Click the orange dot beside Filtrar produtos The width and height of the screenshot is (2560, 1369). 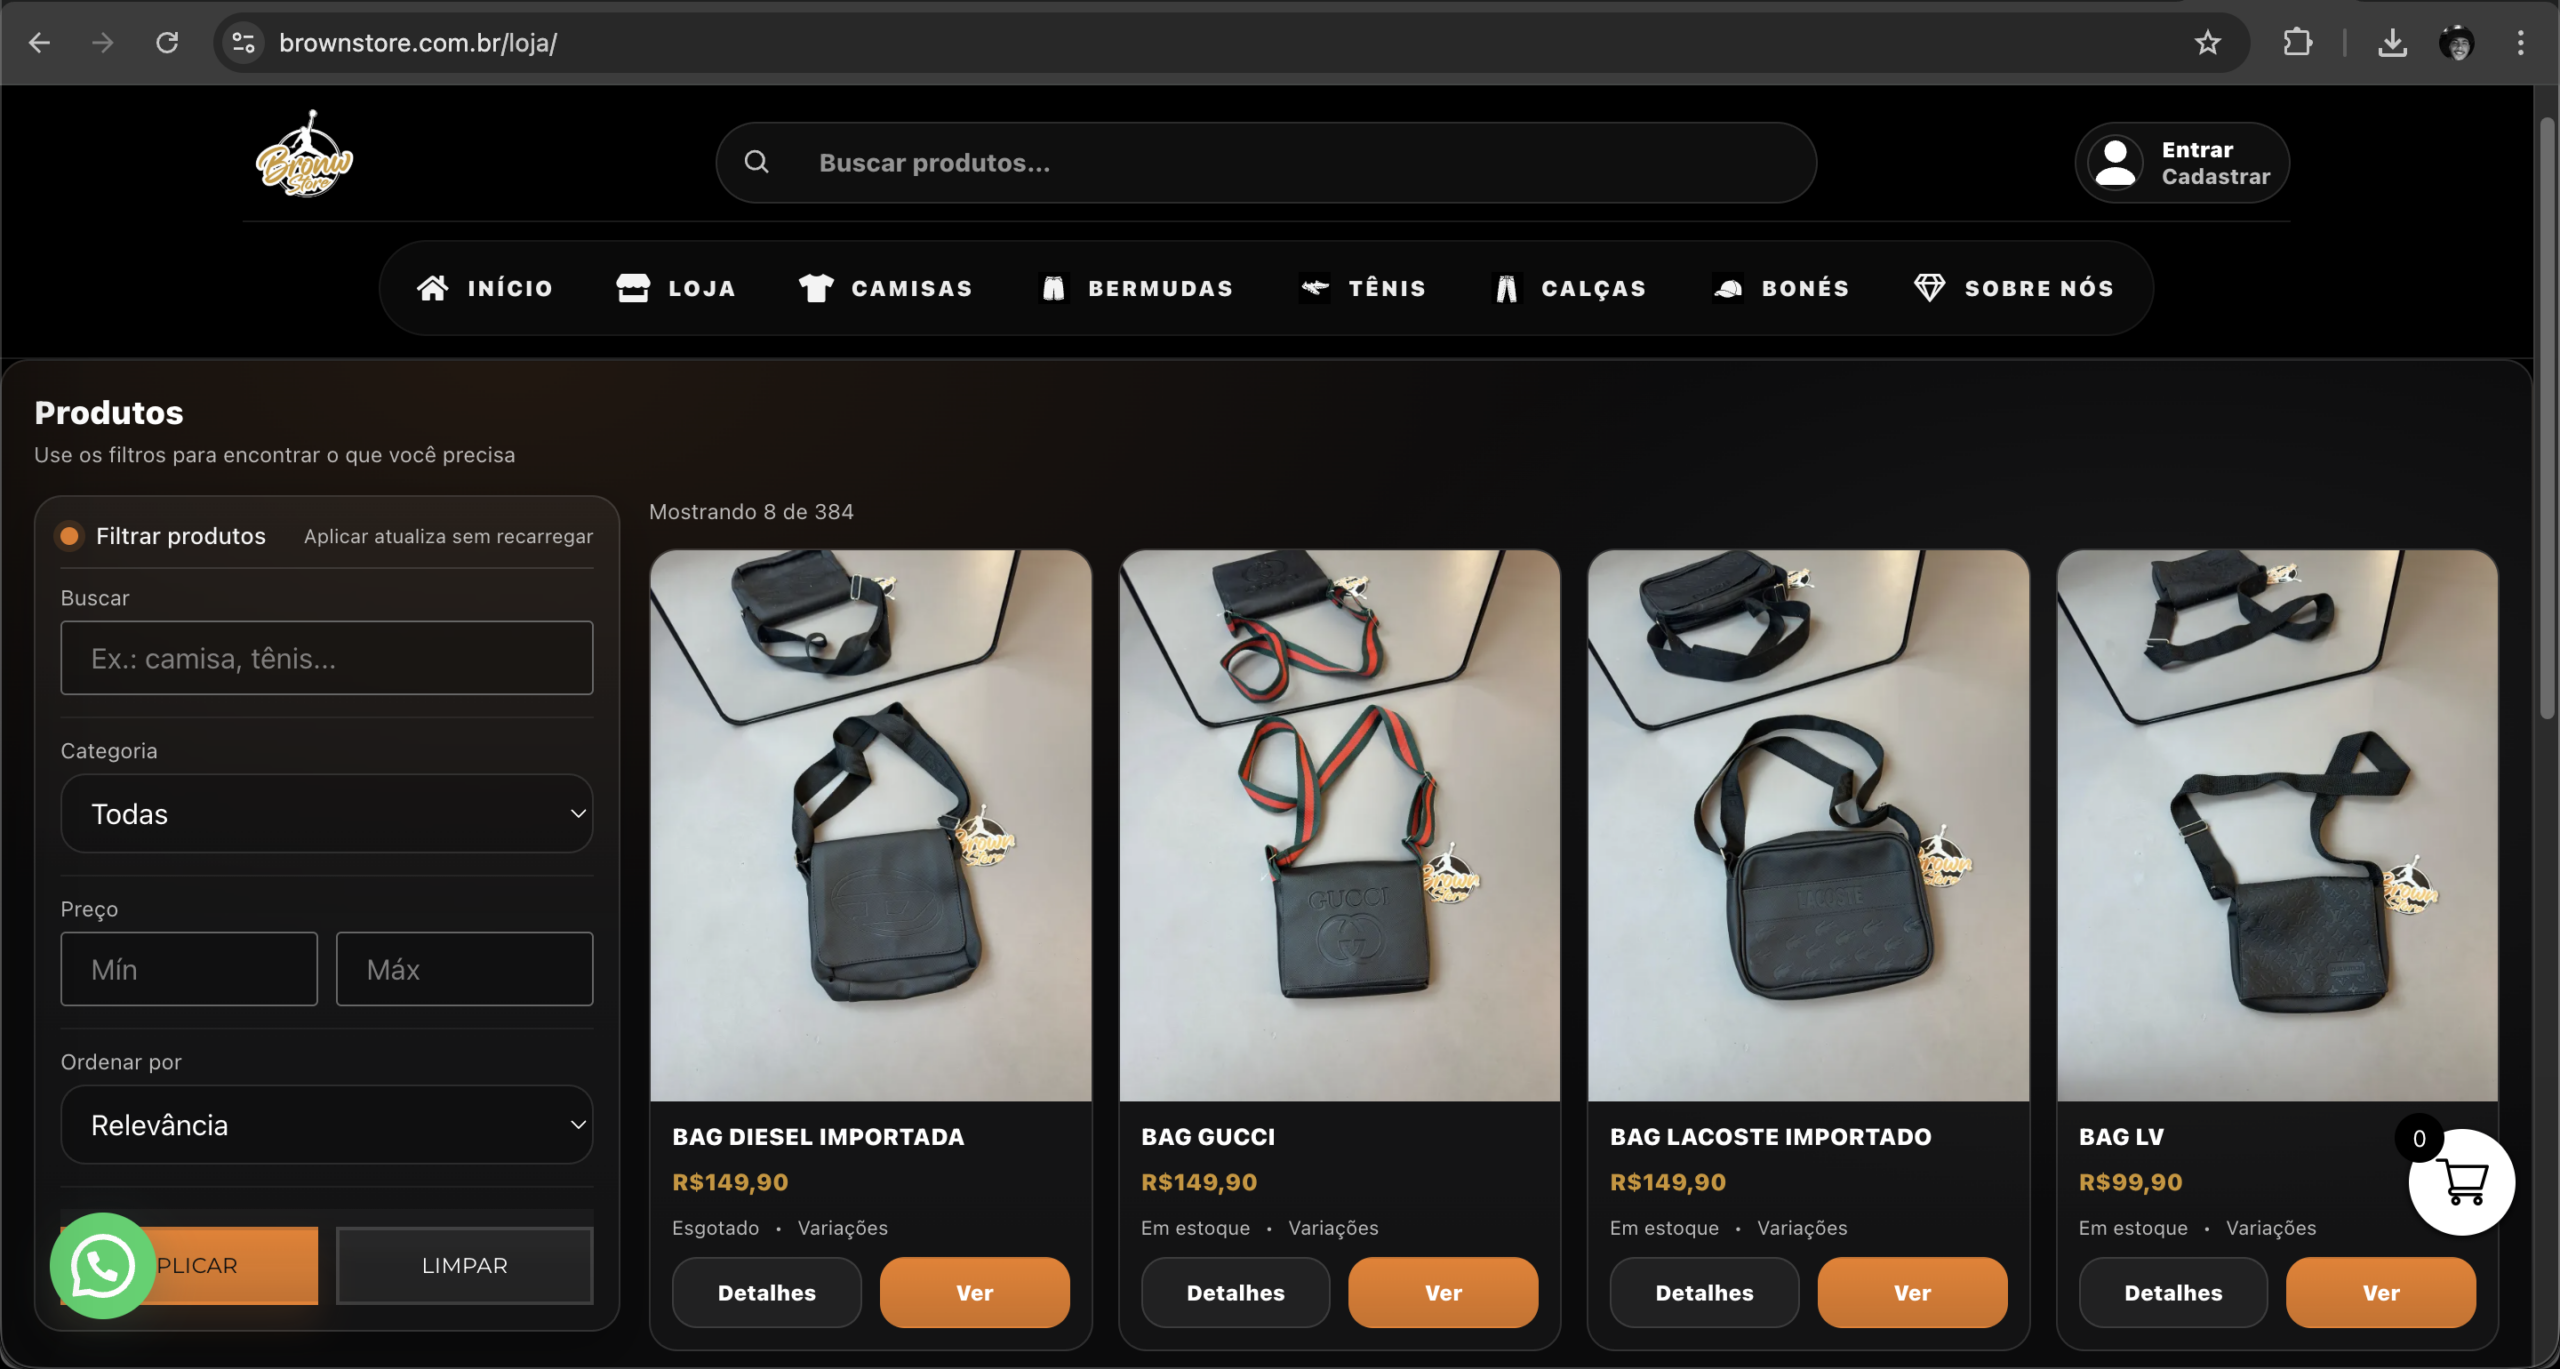pyautogui.click(x=70, y=536)
